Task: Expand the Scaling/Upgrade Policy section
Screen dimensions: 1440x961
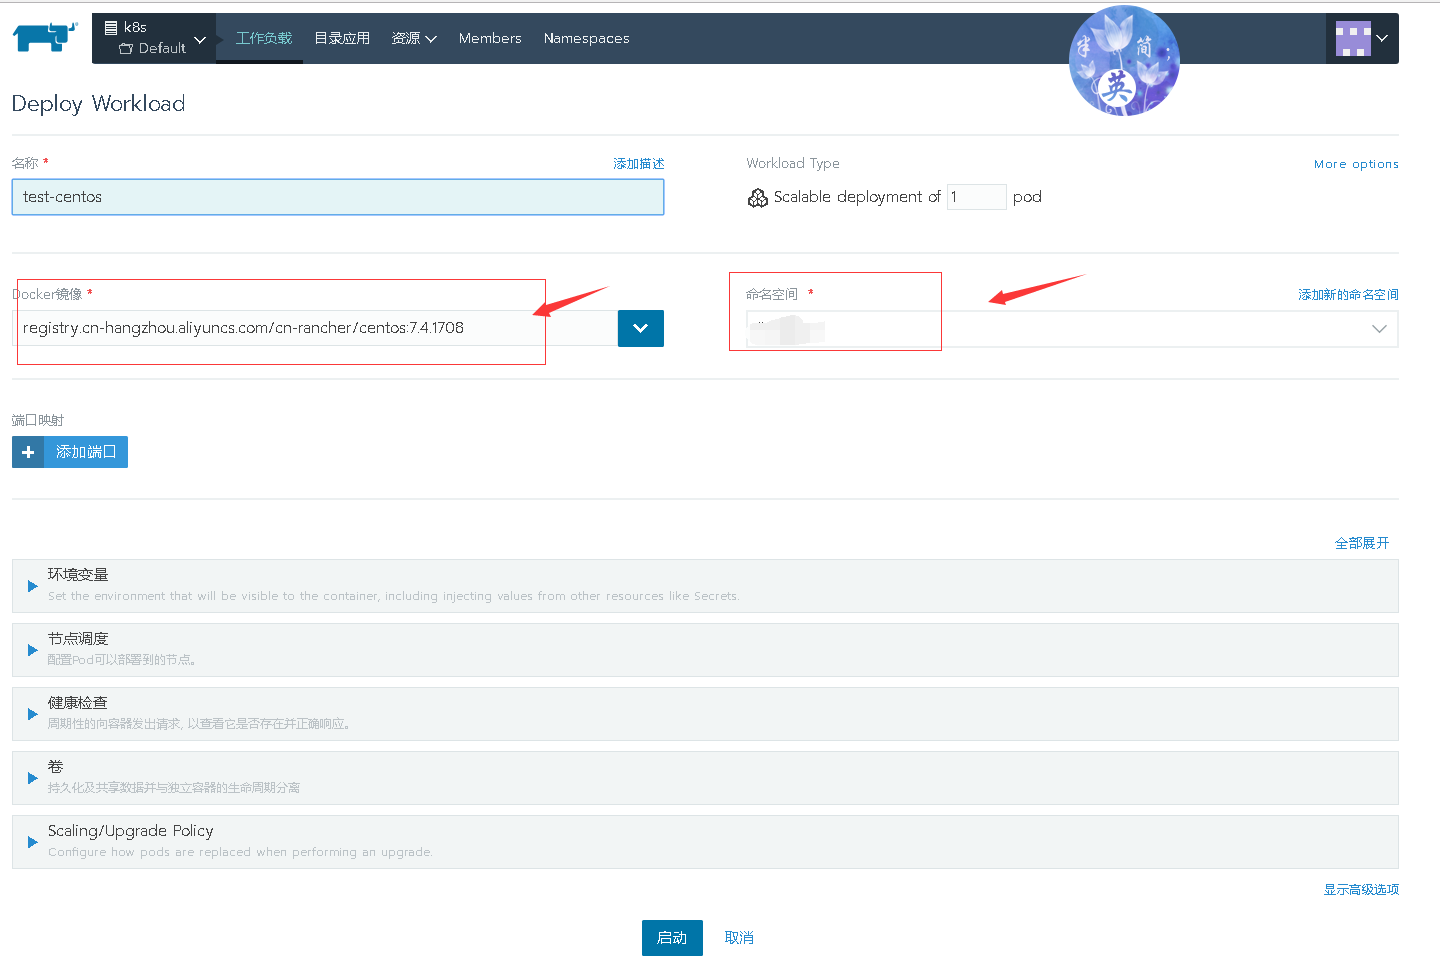Action: coord(705,842)
